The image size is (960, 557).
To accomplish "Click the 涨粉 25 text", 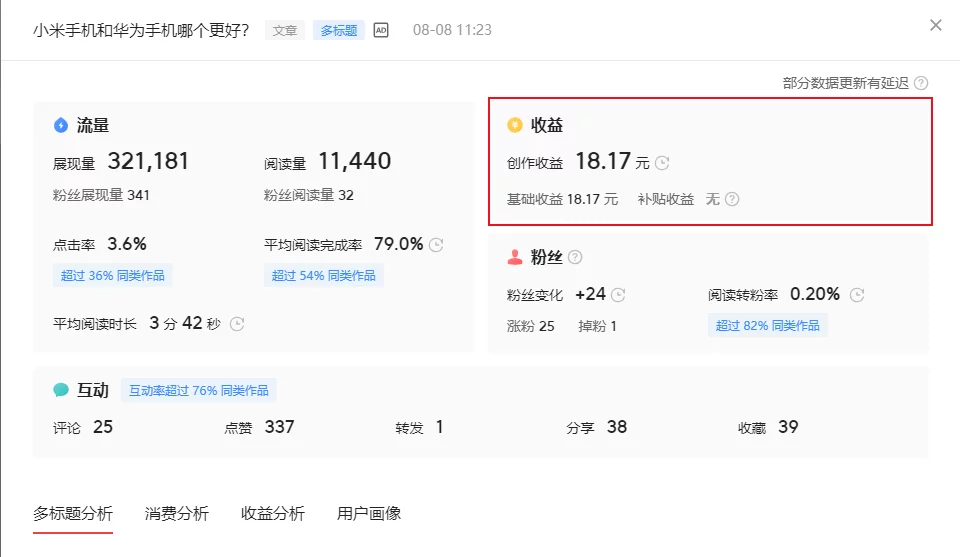I will coord(530,326).
